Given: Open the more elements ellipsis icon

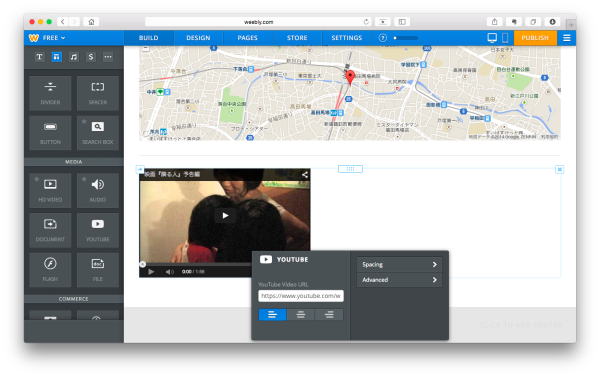Looking at the screenshot, I should click(x=108, y=57).
